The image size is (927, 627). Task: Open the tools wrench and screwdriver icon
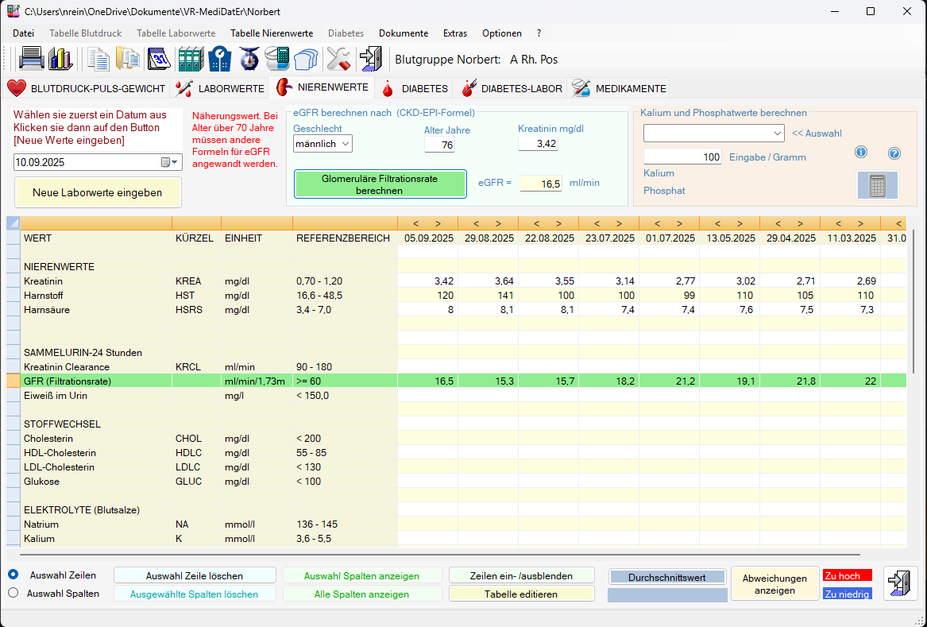pyautogui.click(x=339, y=59)
